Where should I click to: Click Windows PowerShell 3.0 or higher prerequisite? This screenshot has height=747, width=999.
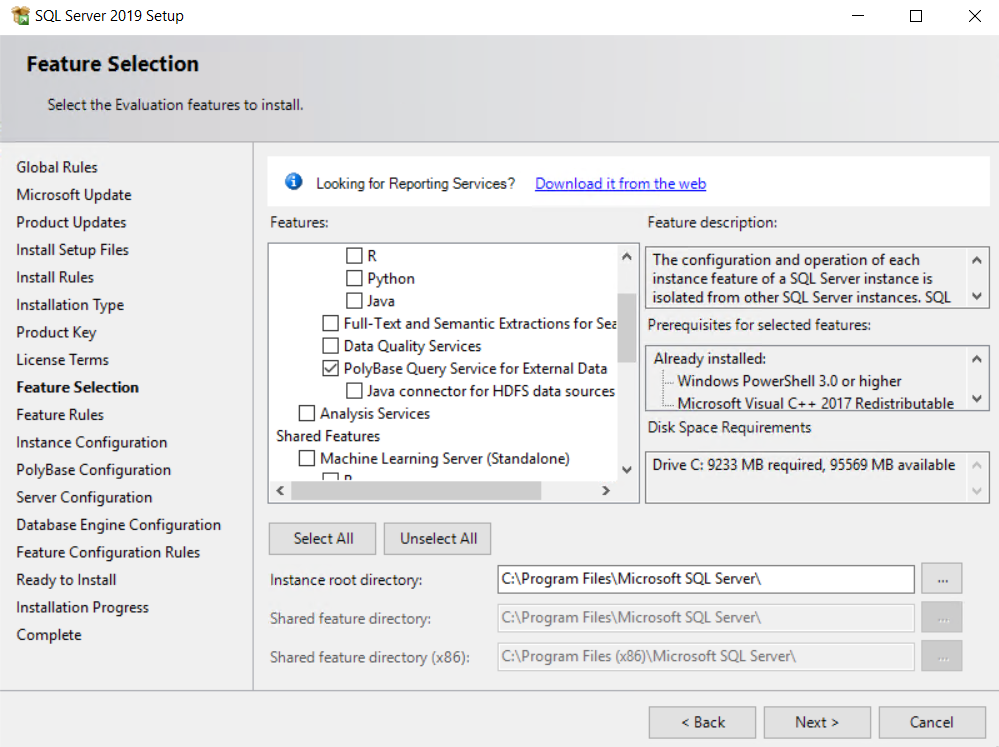pyautogui.click(x=789, y=381)
